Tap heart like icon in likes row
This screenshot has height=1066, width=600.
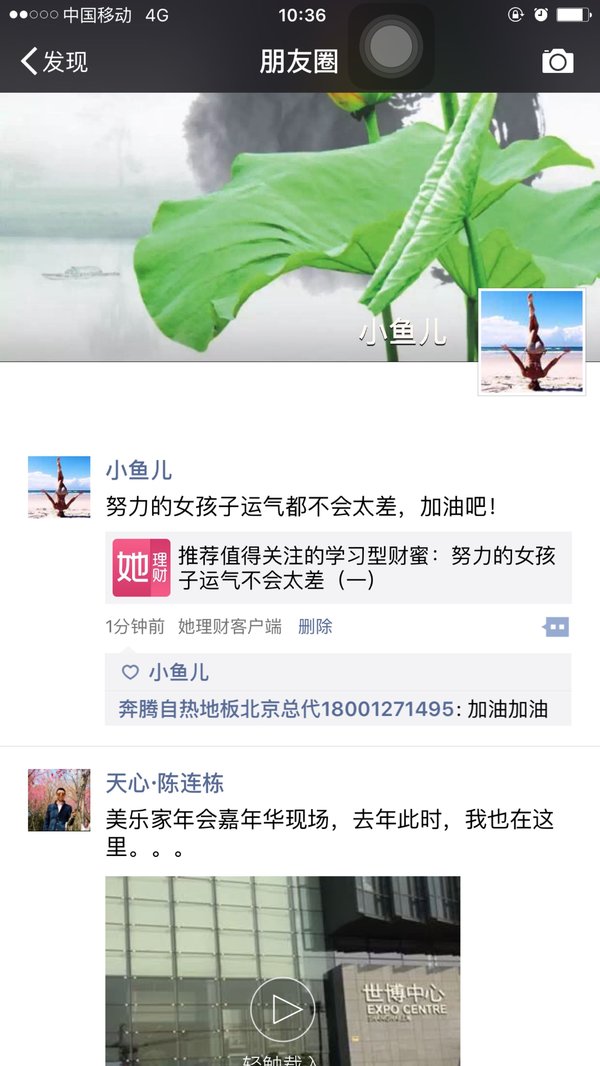[x=130, y=672]
